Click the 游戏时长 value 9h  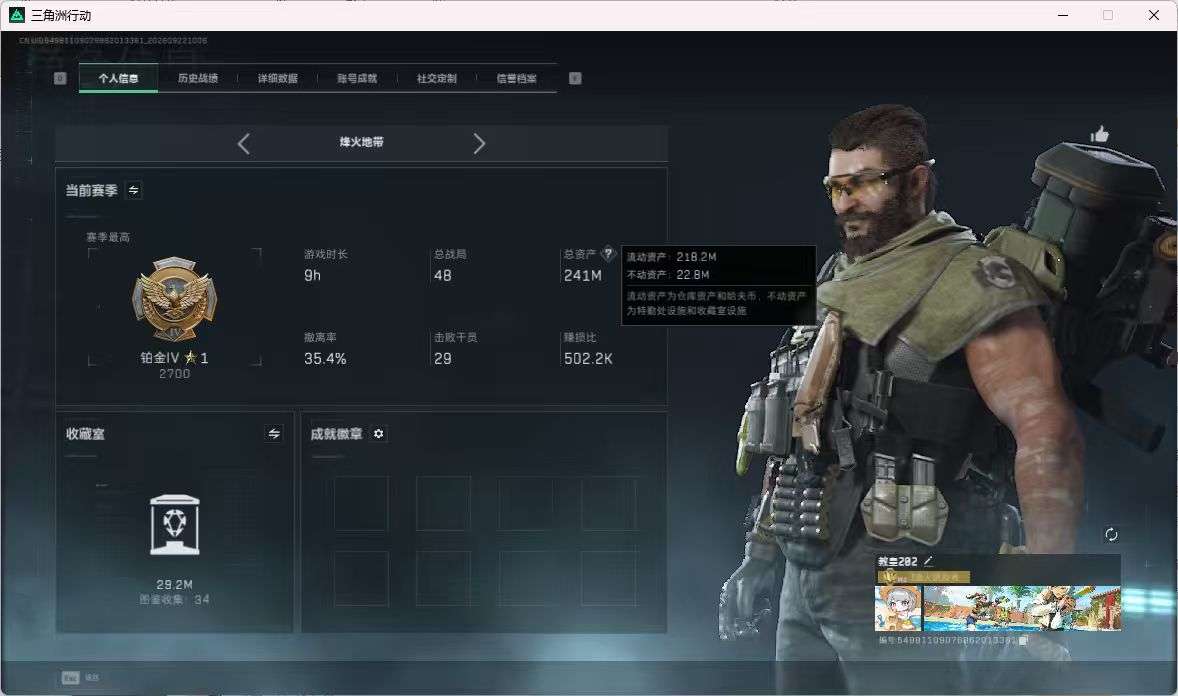(x=313, y=276)
